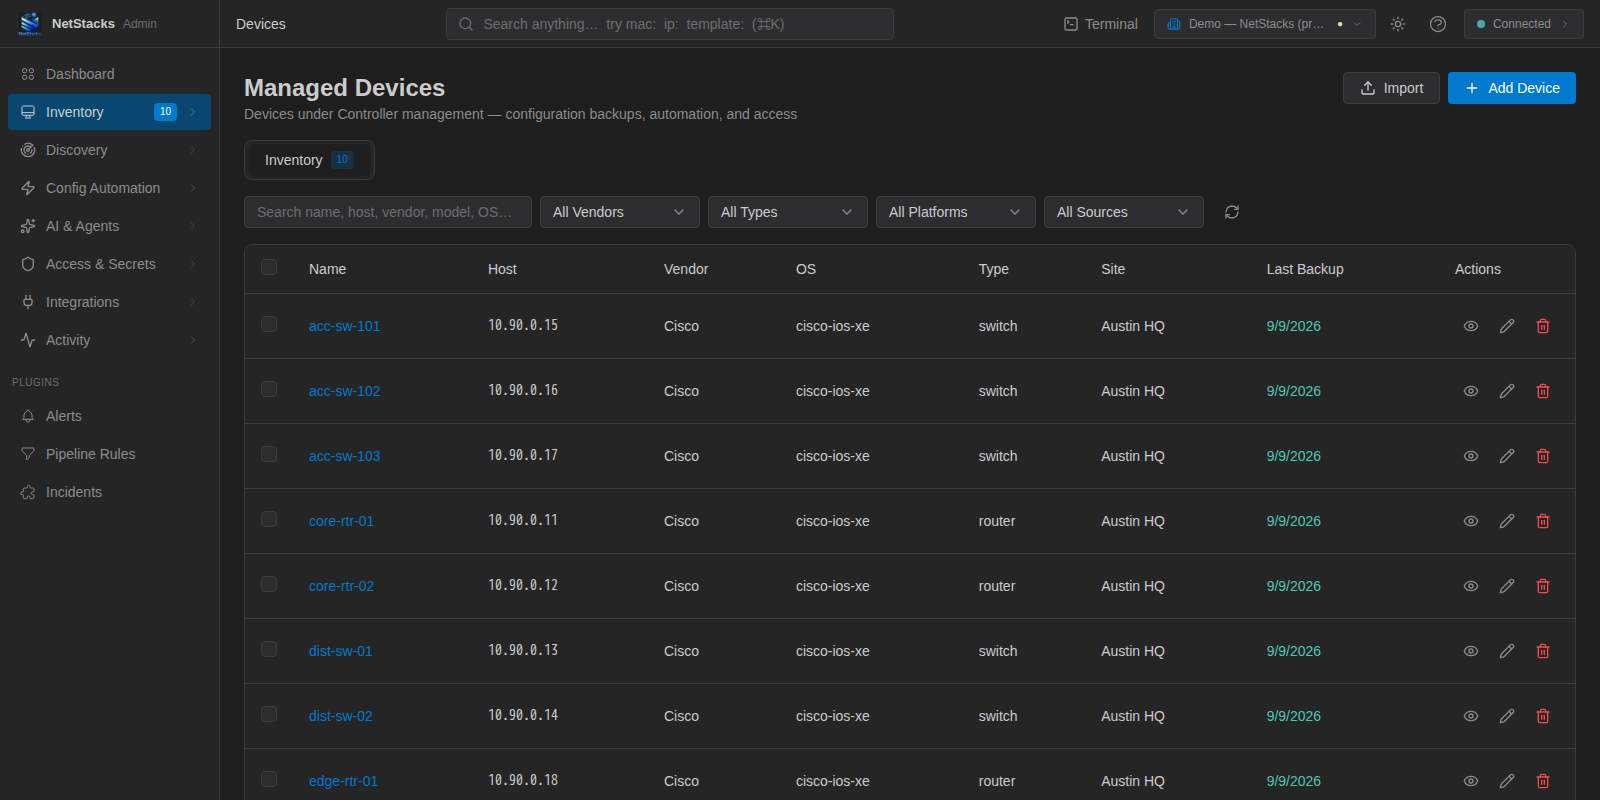Edit device core-rtr-01 with pencil icon
This screenshot has height=800, width=1600.
1507,521
